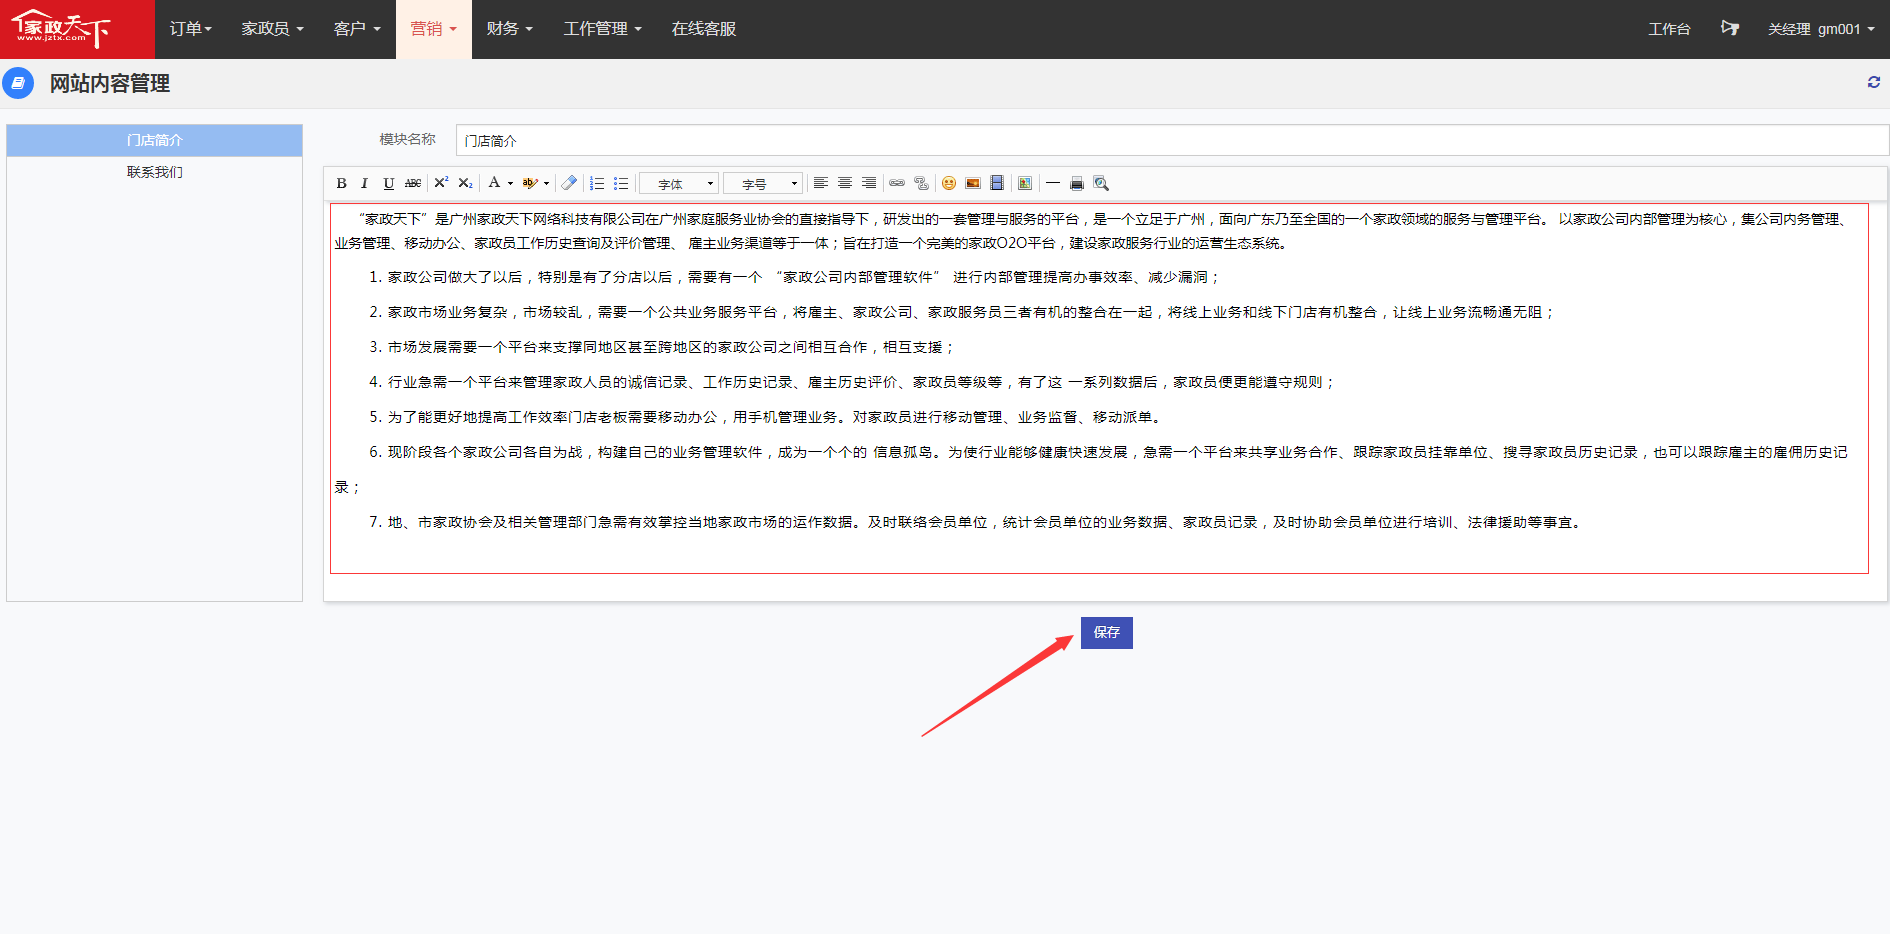Open the 字号 font size dropdown
The height and width of the screenshot is (934, 1890).
pos(763,184)
